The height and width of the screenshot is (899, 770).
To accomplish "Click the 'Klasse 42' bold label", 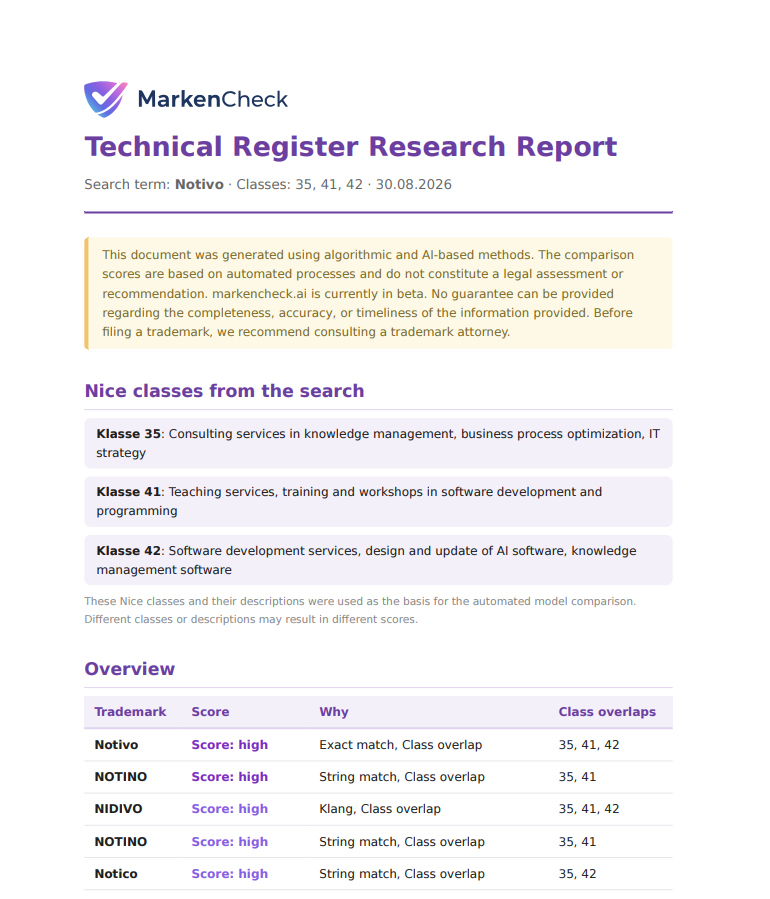I will 128,551.
